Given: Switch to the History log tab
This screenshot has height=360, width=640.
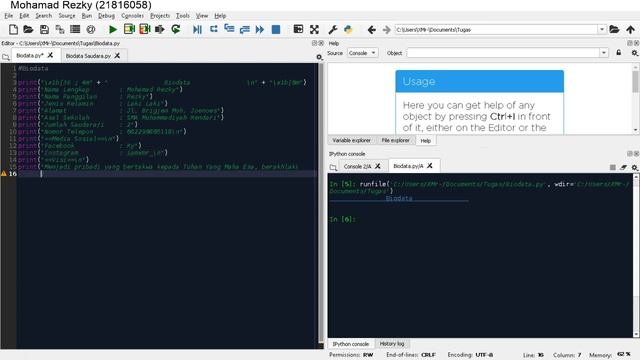Looking at the screenshot, I should (392, 344).
